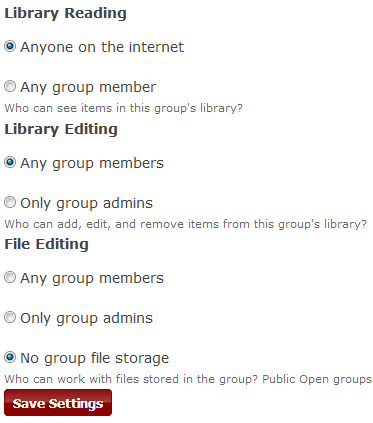Click the 'Any group member' label under Library Reading

(x=88, y=87)
